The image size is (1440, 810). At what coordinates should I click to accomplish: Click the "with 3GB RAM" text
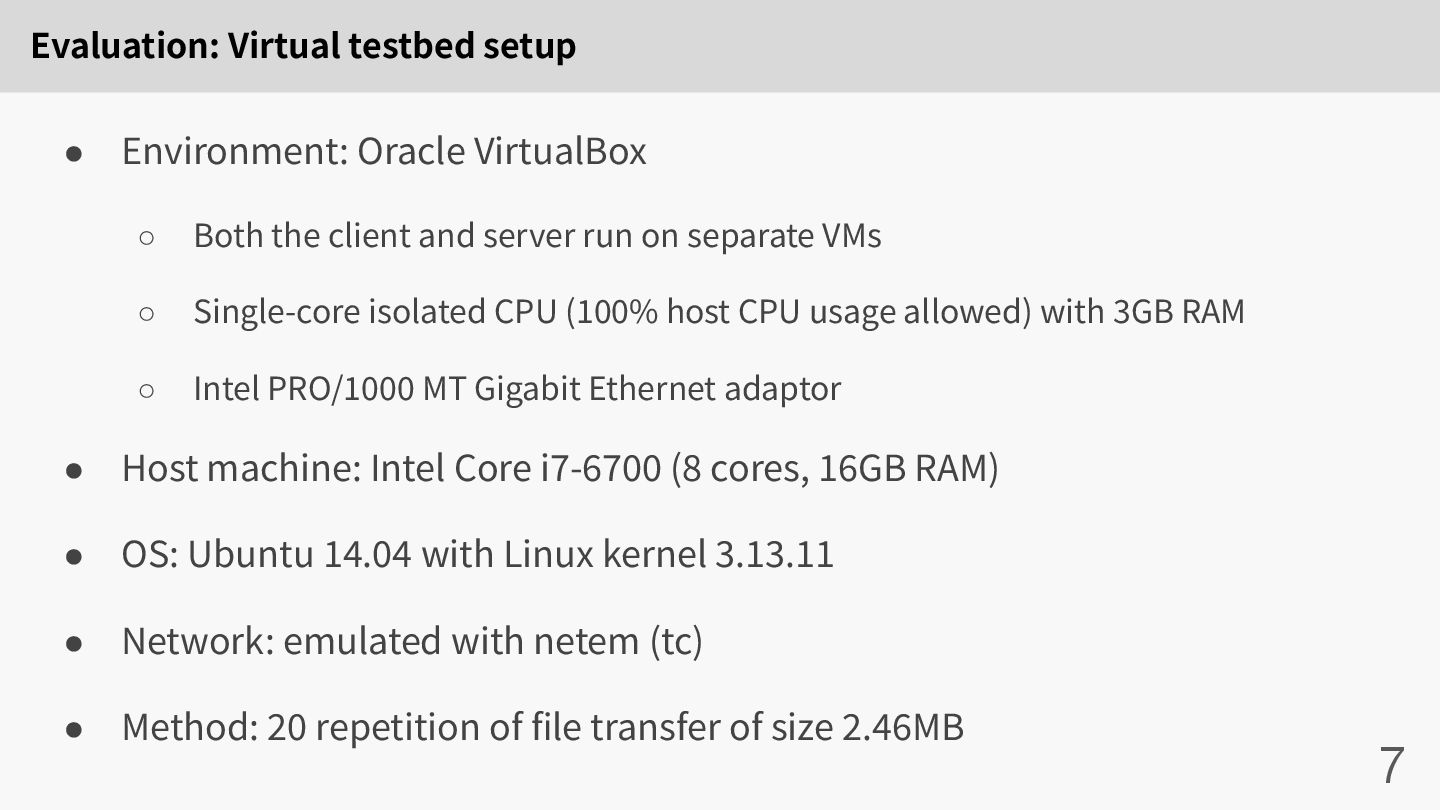coord(1143,312)
